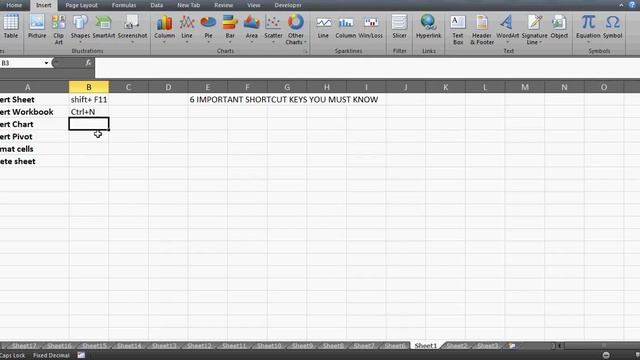Click the Help question mark icon
Image resolution: width=640 pixels, height=360 pixels.
click(x=632, y=5)
